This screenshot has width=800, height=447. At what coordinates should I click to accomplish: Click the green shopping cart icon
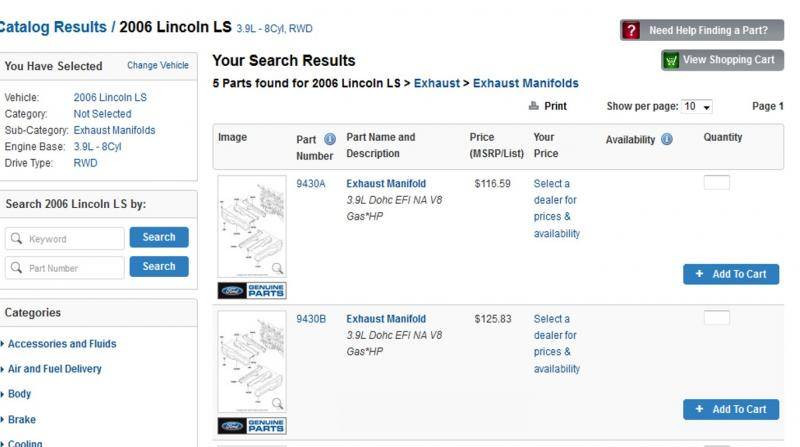(671, 60)
